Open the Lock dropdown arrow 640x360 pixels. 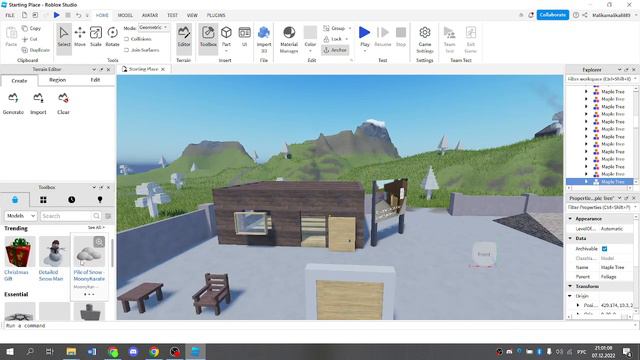pos(347,39)
